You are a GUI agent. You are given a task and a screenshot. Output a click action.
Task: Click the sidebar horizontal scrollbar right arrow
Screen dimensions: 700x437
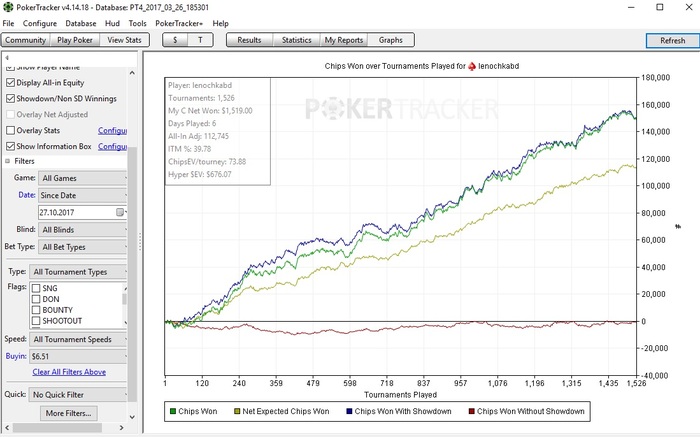(x=121, y=428)
